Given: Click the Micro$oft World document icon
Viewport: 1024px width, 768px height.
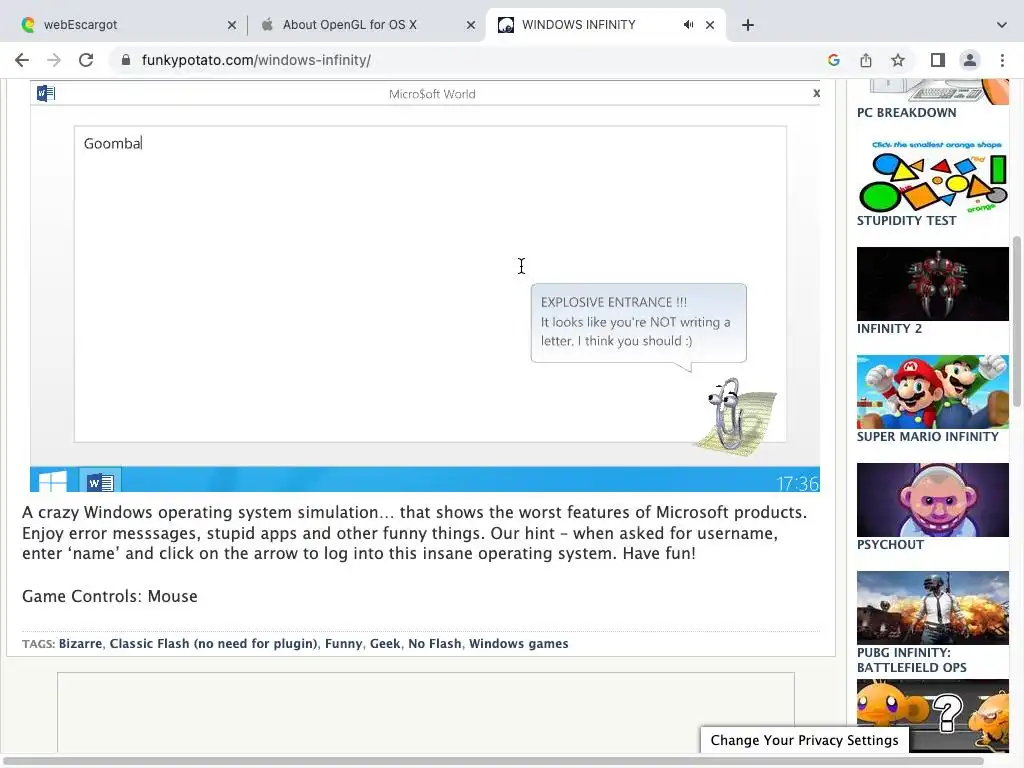Looking at the screenshot, I should [46, 93].
